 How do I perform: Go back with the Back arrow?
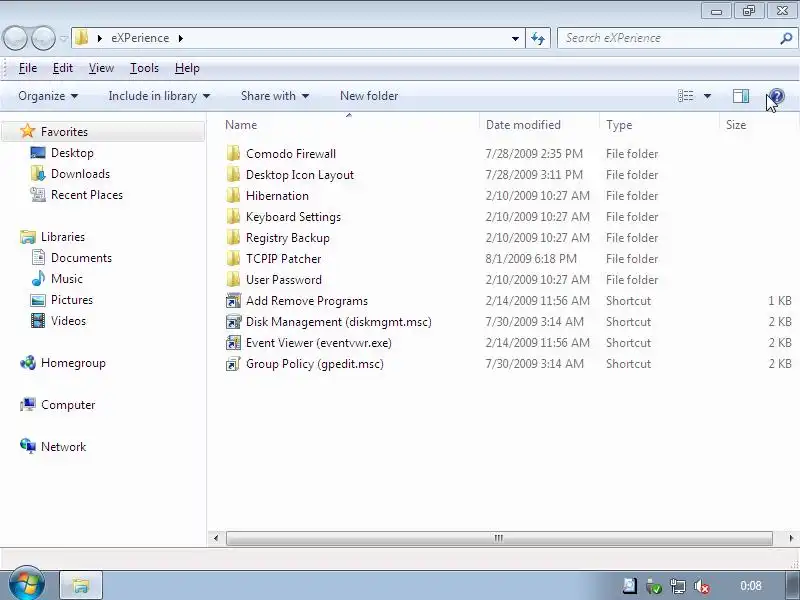pos(15,38)
